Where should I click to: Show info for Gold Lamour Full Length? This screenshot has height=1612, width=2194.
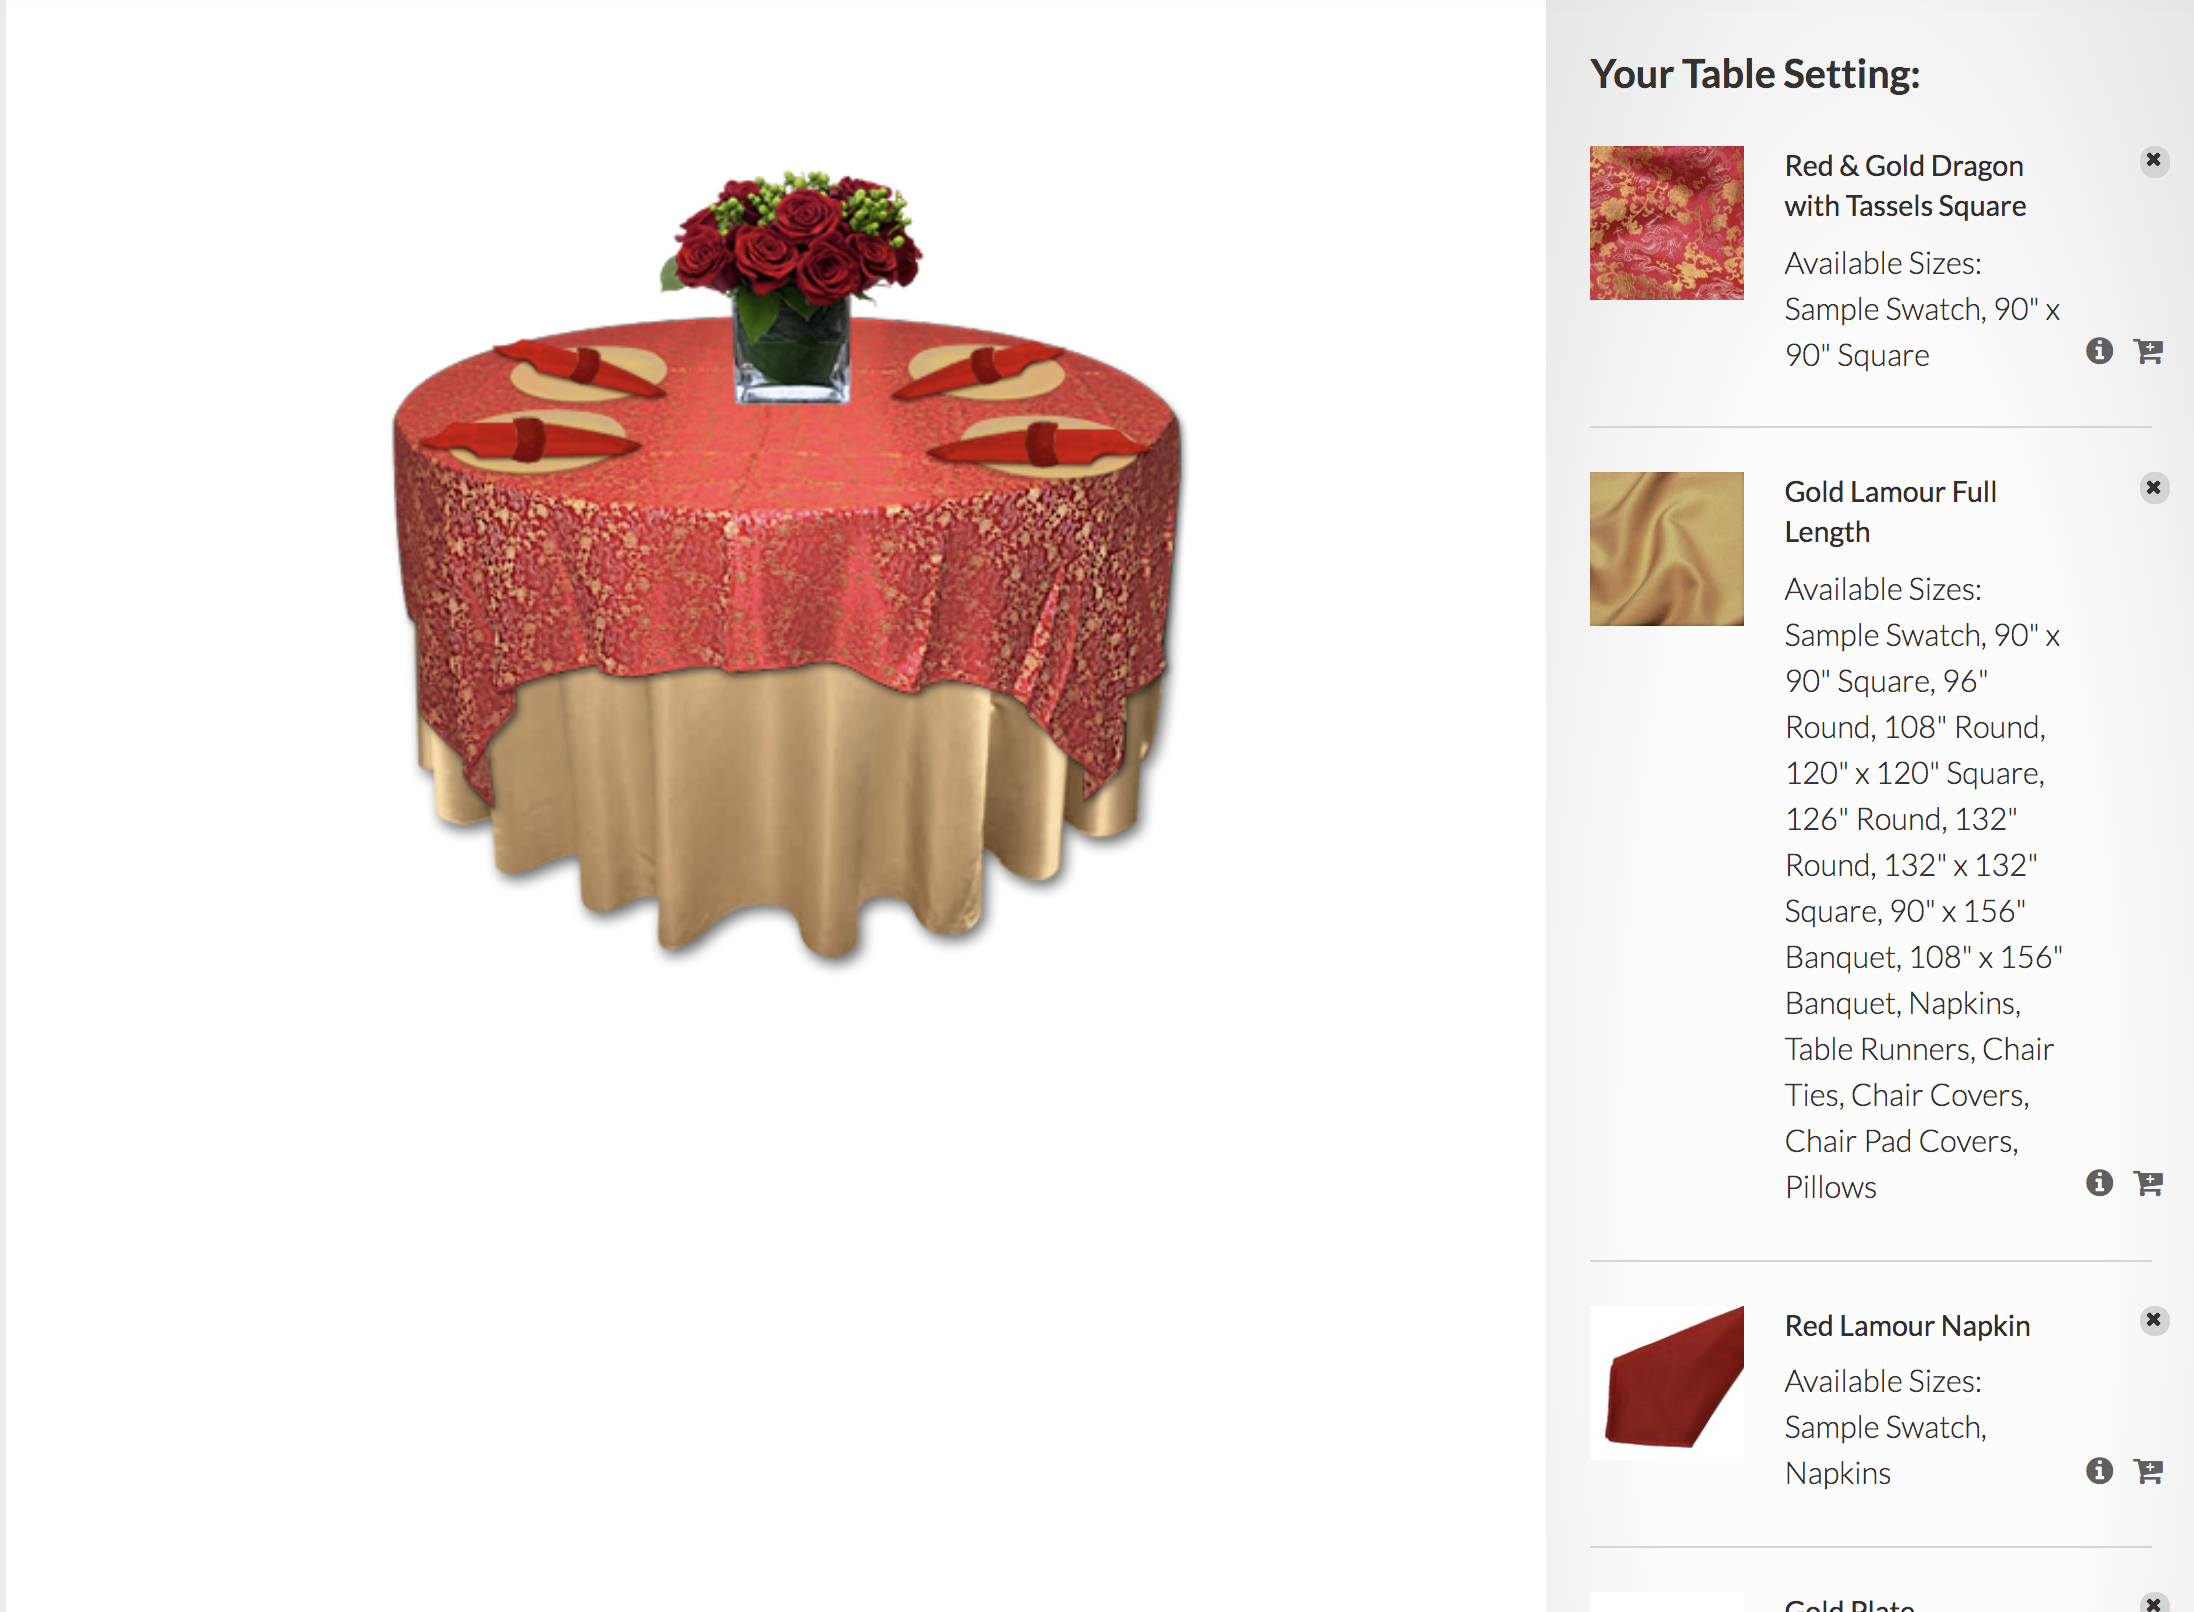click(x=2099, y=1183)
